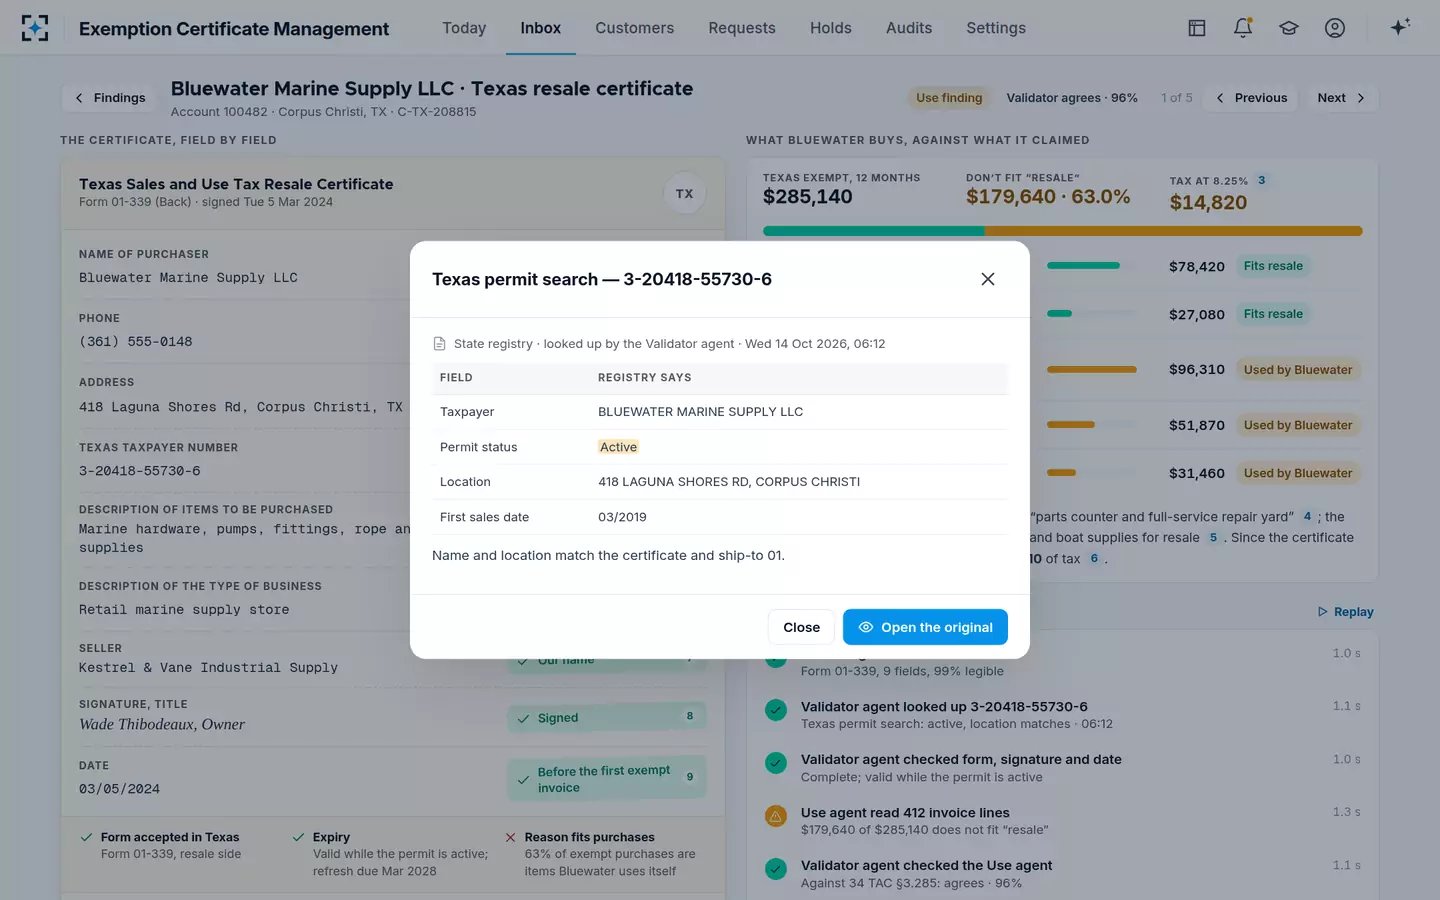Click check mark beside Form accepted in Texas

[86, 838]
